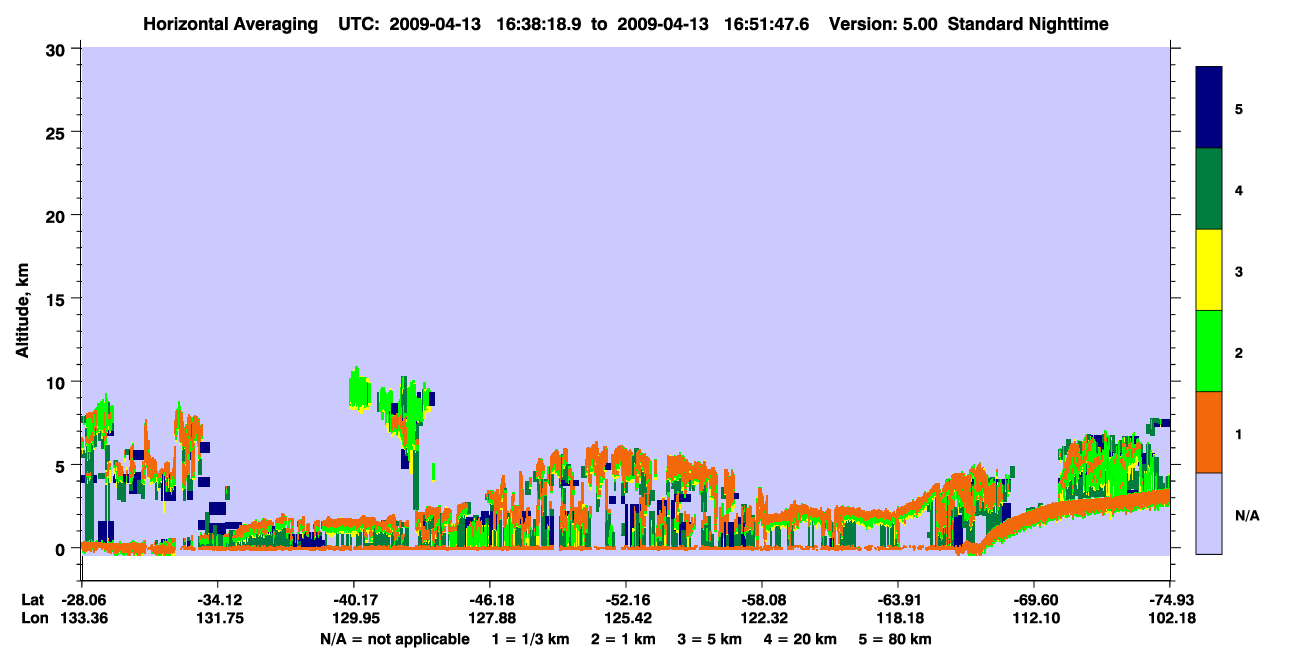Click latitude value -74.93
The image size is (1300, 667).
(1170, 600)
